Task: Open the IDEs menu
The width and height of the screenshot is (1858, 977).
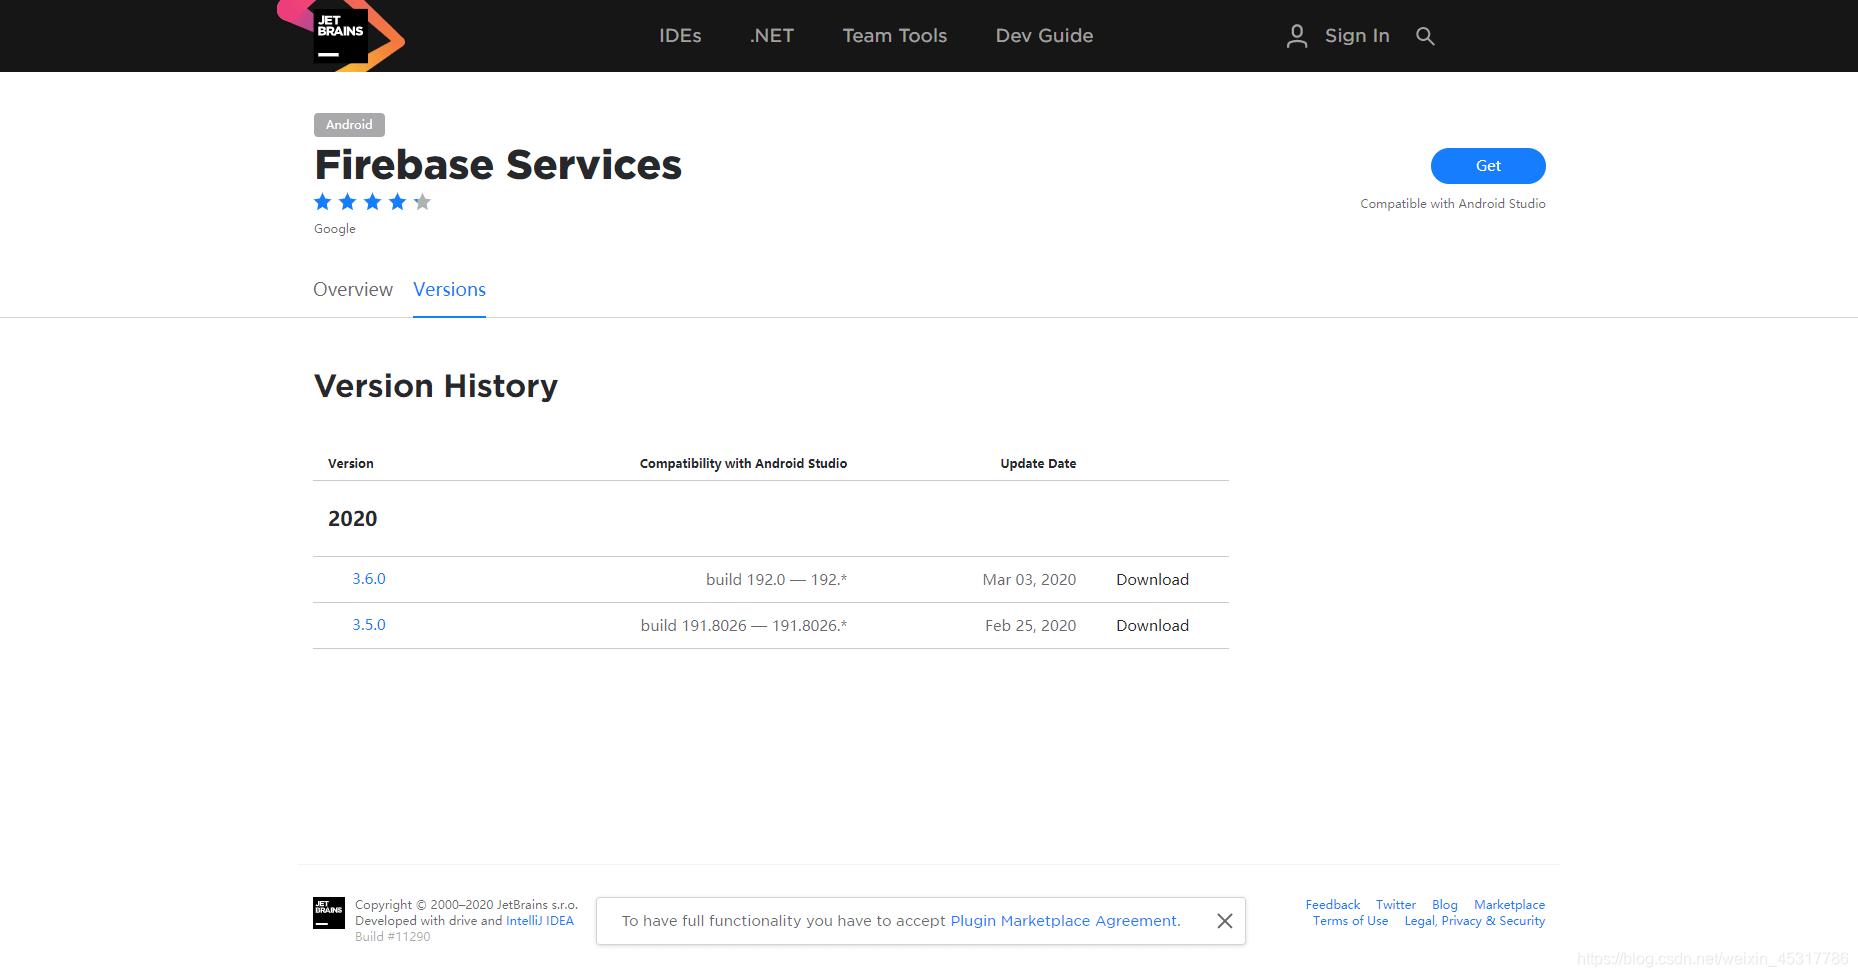Action: (680, 36)
